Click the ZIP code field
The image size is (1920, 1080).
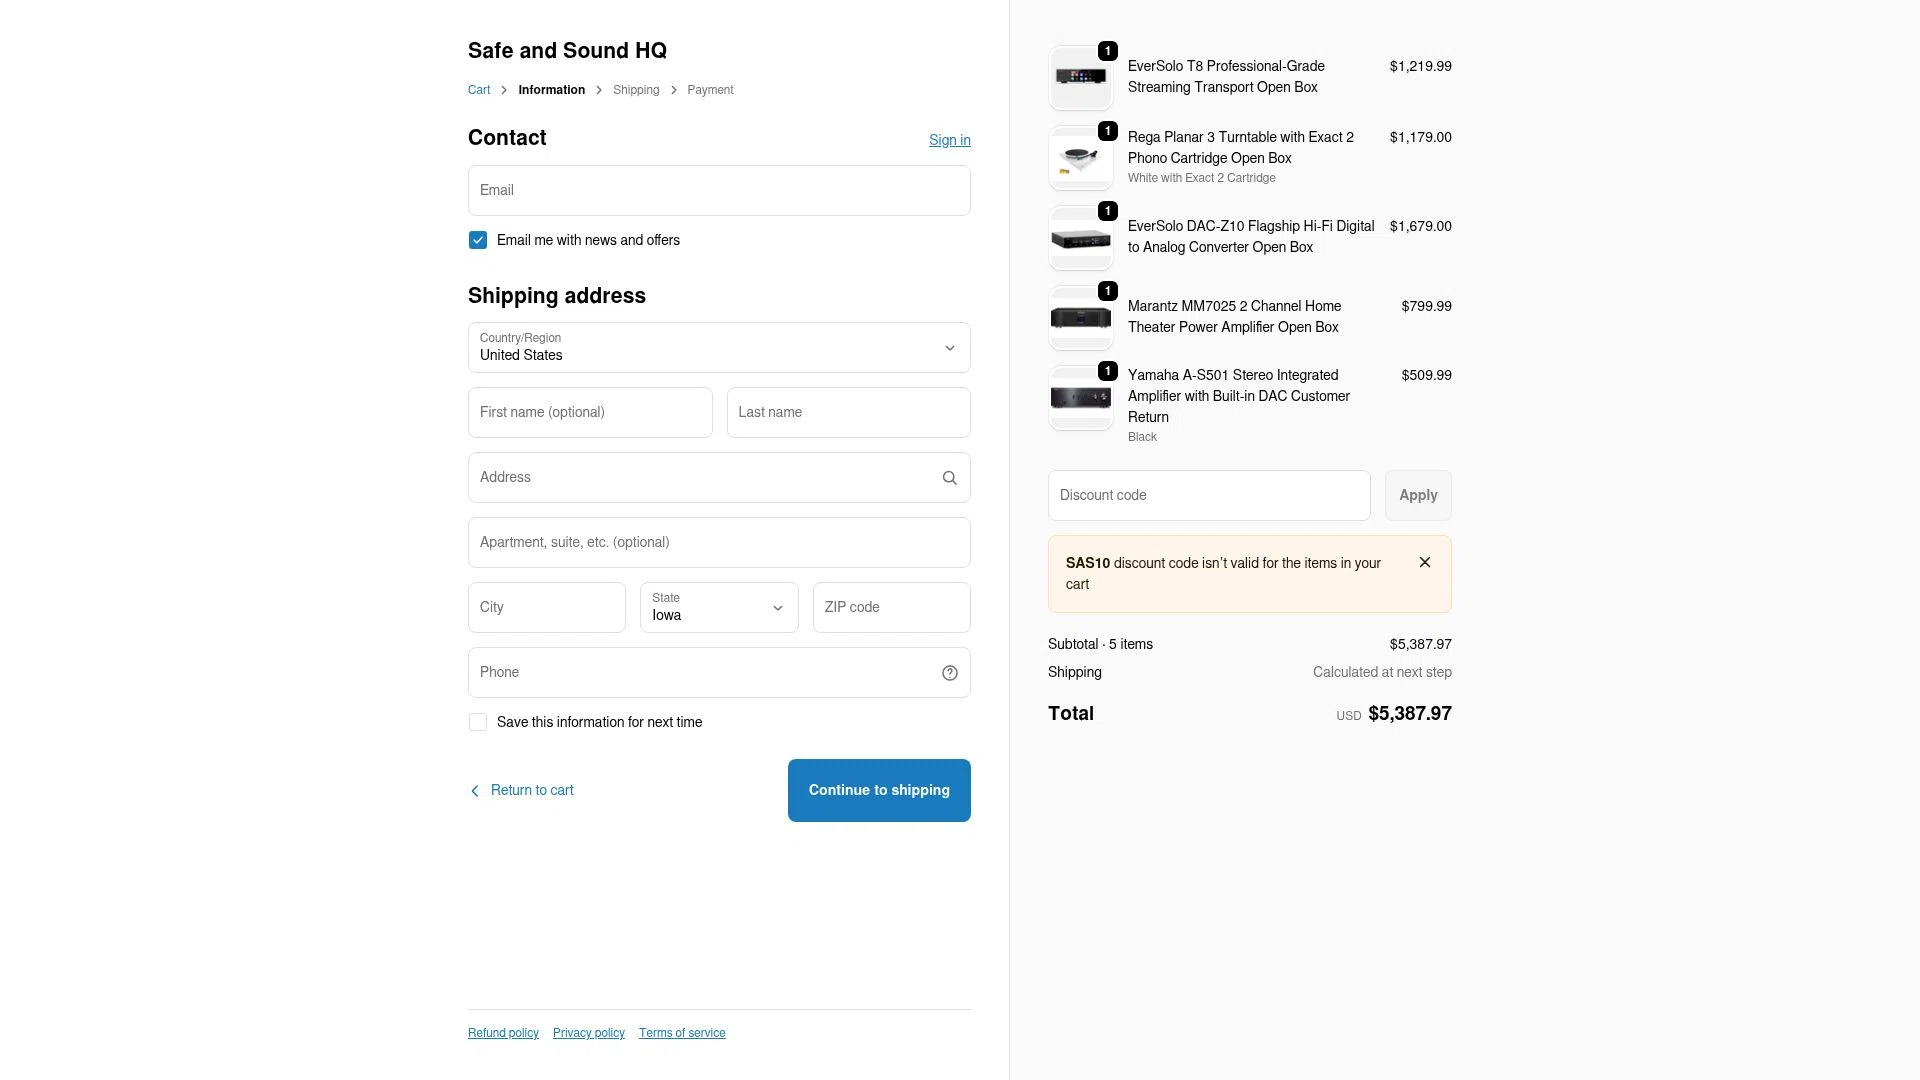point(890,607)
